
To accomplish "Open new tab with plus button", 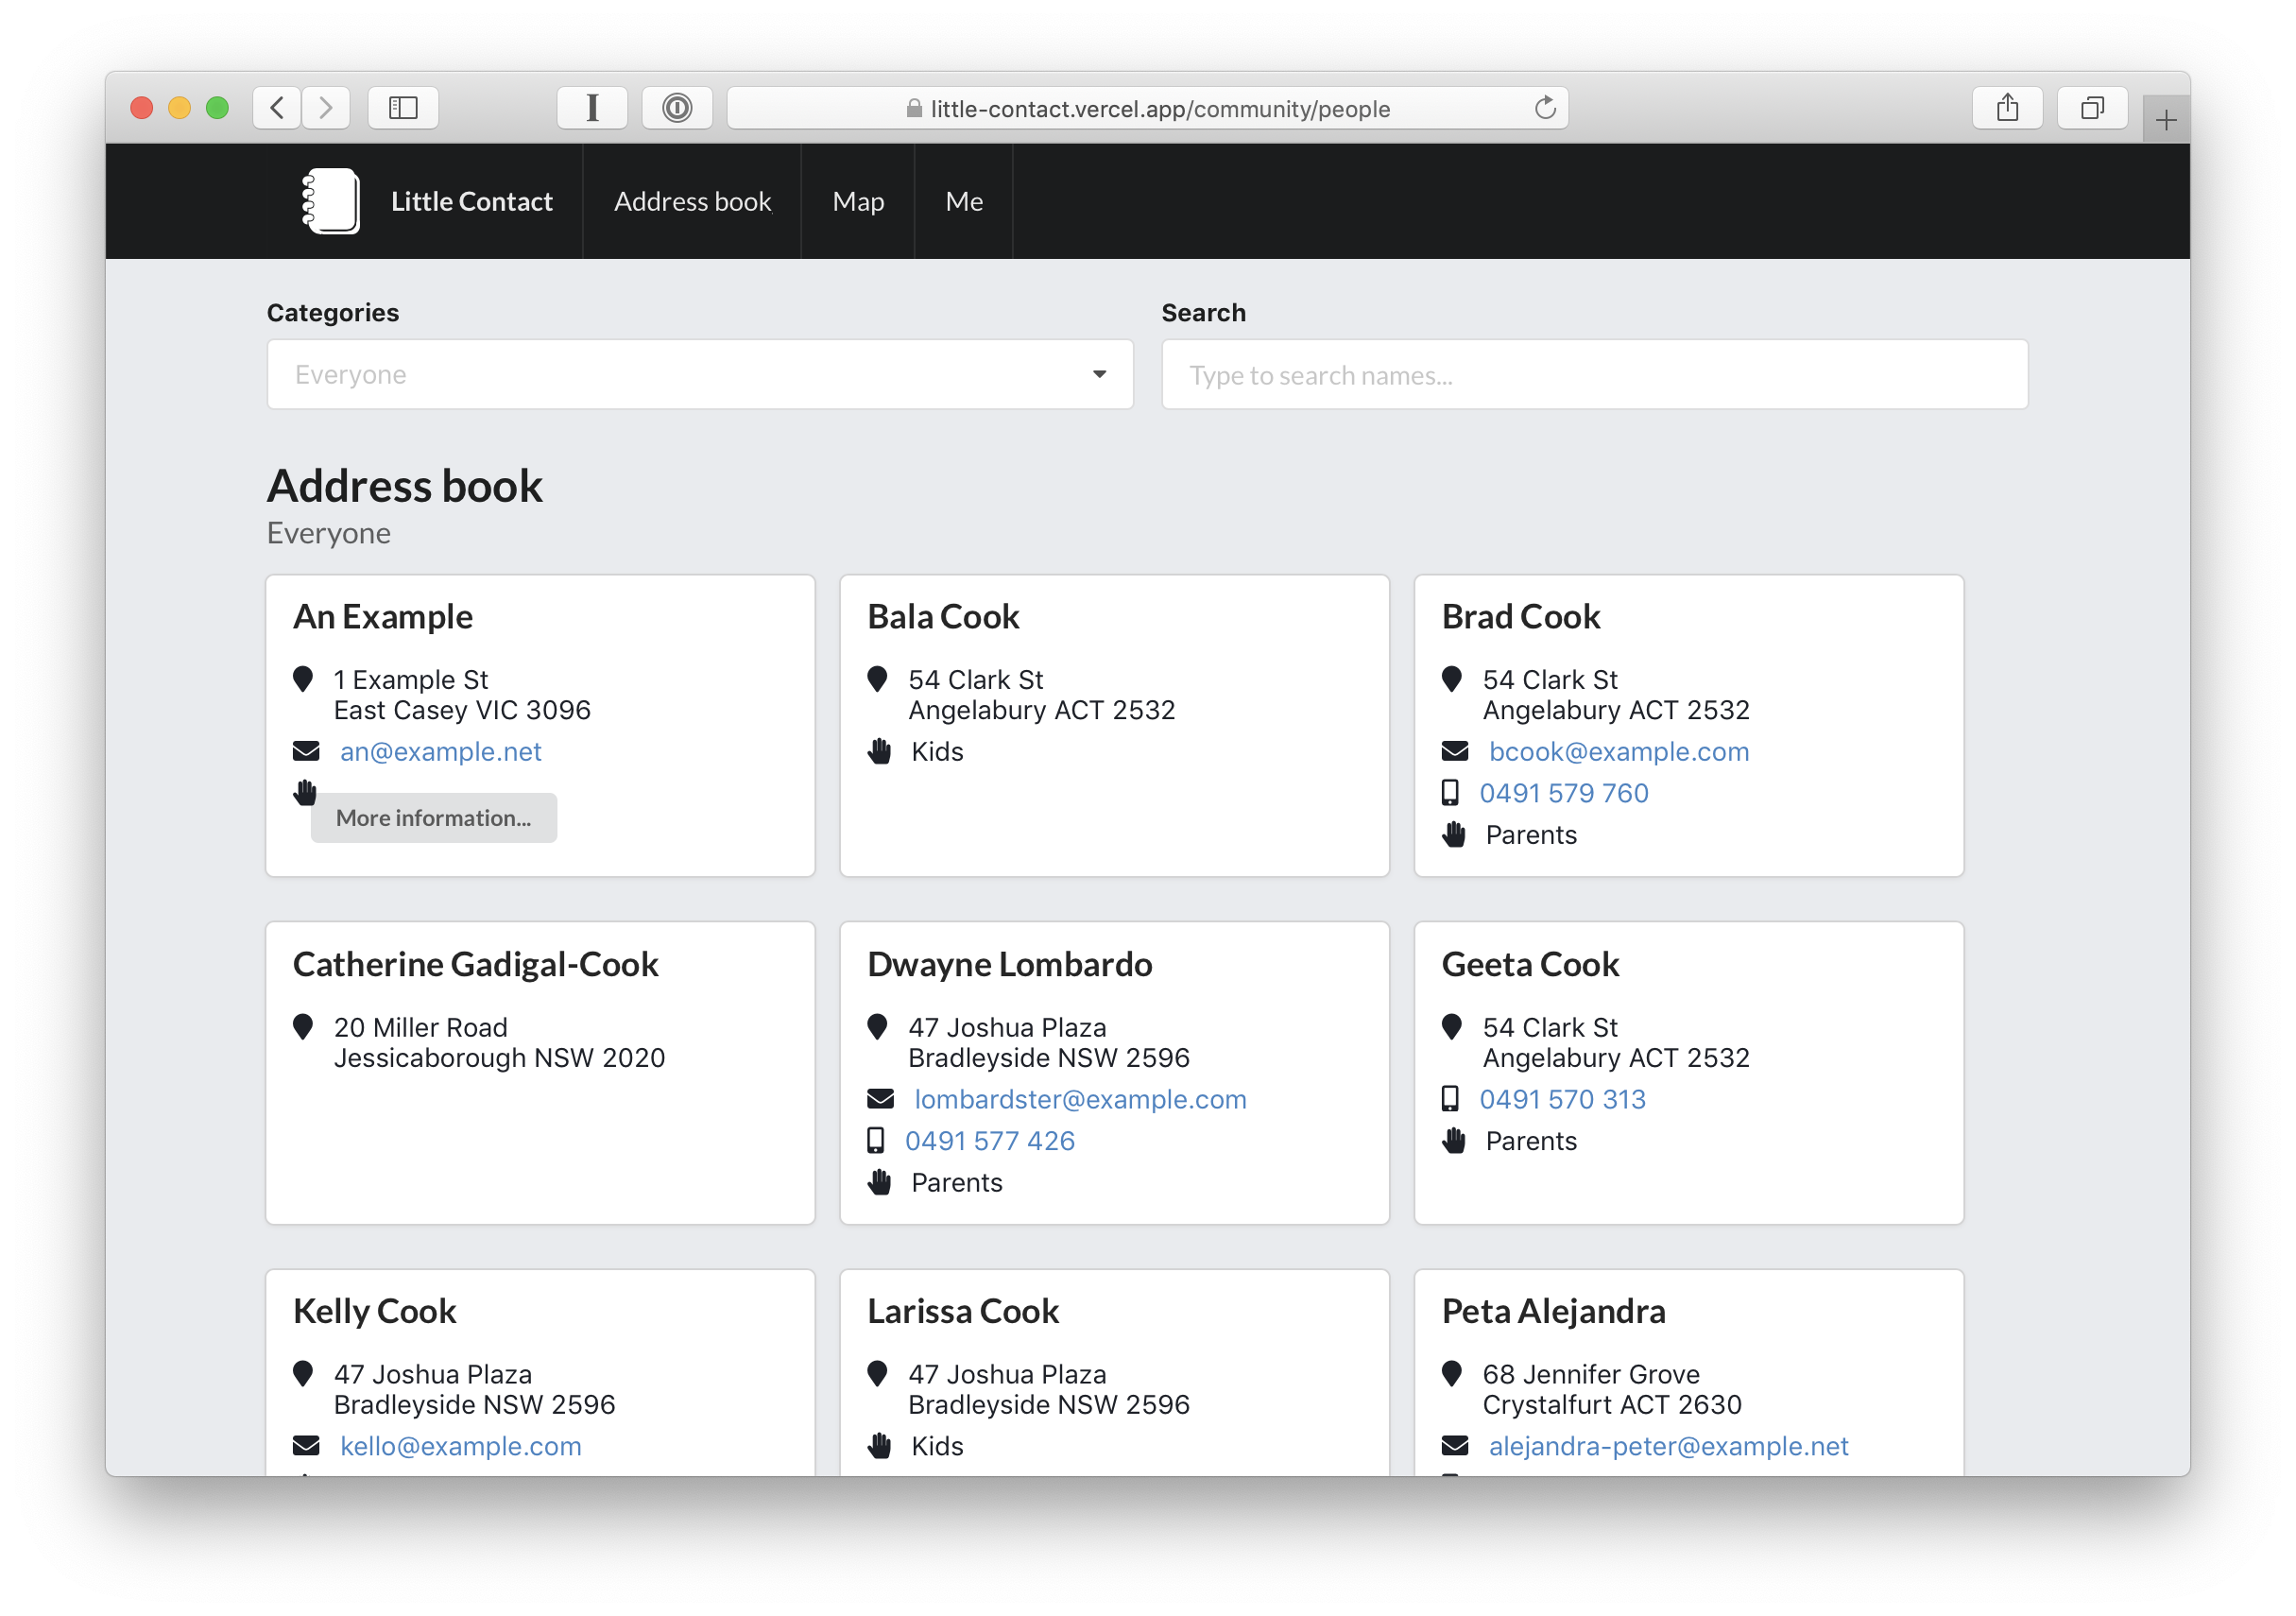I will (2166, 121).
